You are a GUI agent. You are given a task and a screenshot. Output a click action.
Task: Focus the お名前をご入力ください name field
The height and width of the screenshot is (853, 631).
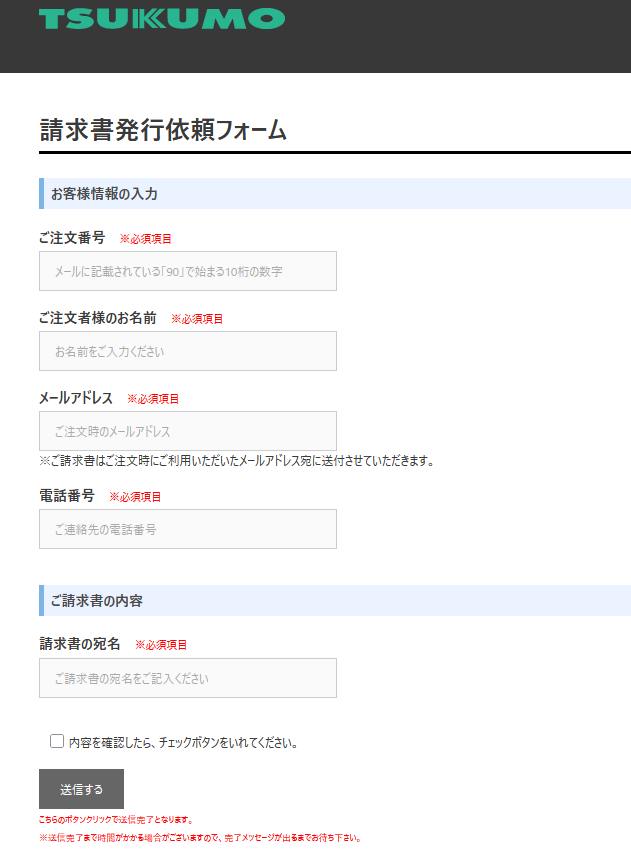coord(188,351)
